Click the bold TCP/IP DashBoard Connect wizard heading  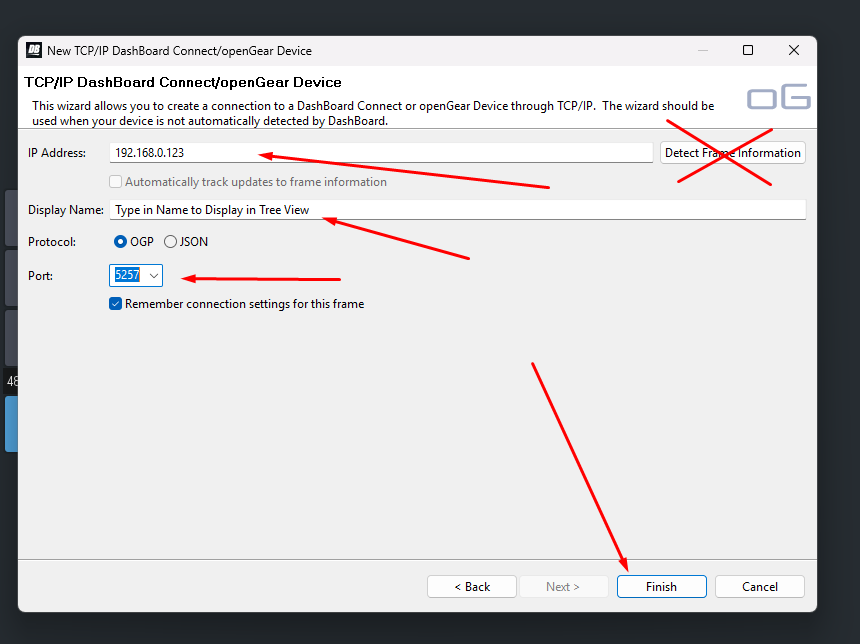(183, 82)
